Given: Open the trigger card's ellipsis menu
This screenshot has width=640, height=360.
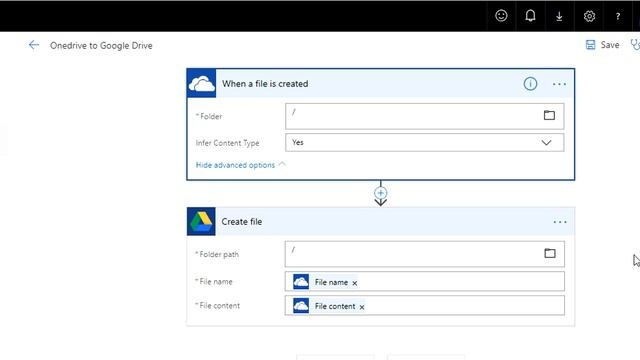Looking at the screenshot, I should point(559,84).
